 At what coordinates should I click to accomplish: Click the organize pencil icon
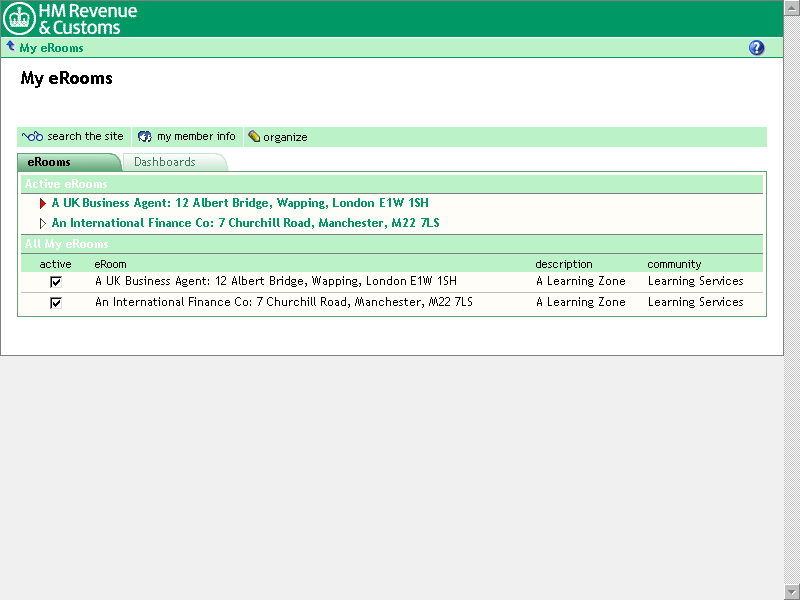pyautogui.click(x=254, y=137)
